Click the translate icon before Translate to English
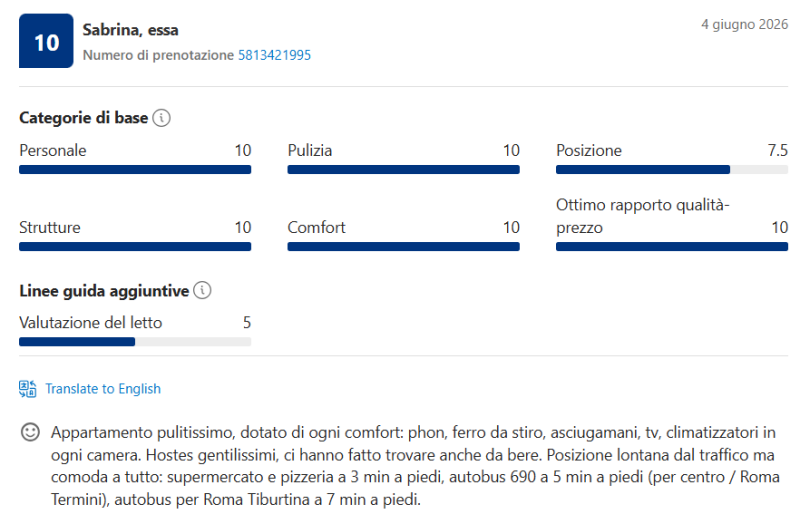 coord(28,389)
